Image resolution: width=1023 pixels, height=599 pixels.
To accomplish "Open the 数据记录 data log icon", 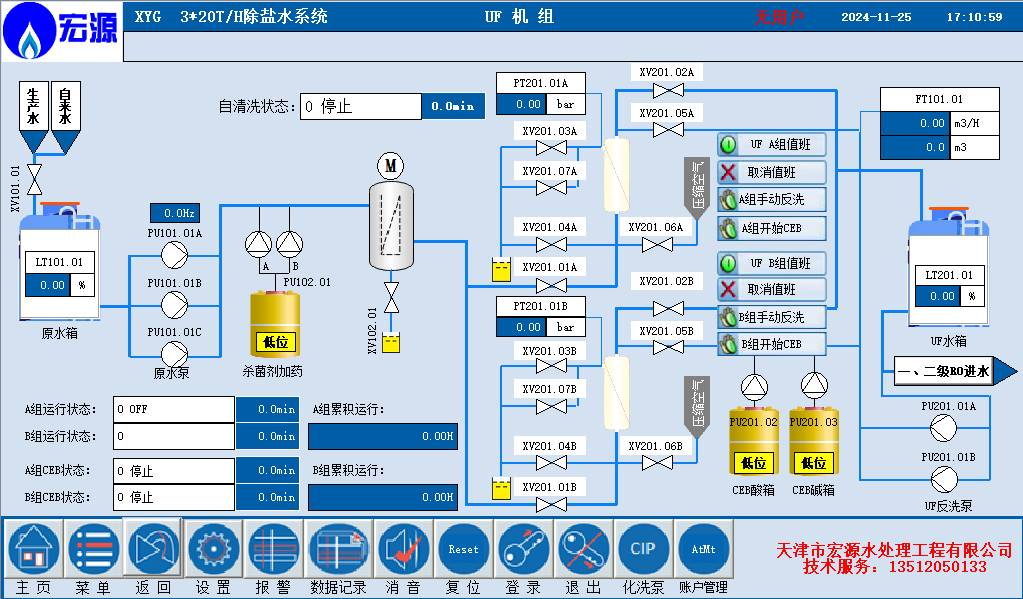I will point(339,549).
